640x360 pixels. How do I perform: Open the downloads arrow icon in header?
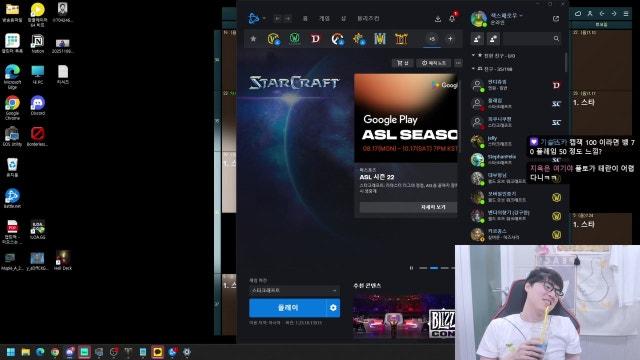(x=438, y=19)
